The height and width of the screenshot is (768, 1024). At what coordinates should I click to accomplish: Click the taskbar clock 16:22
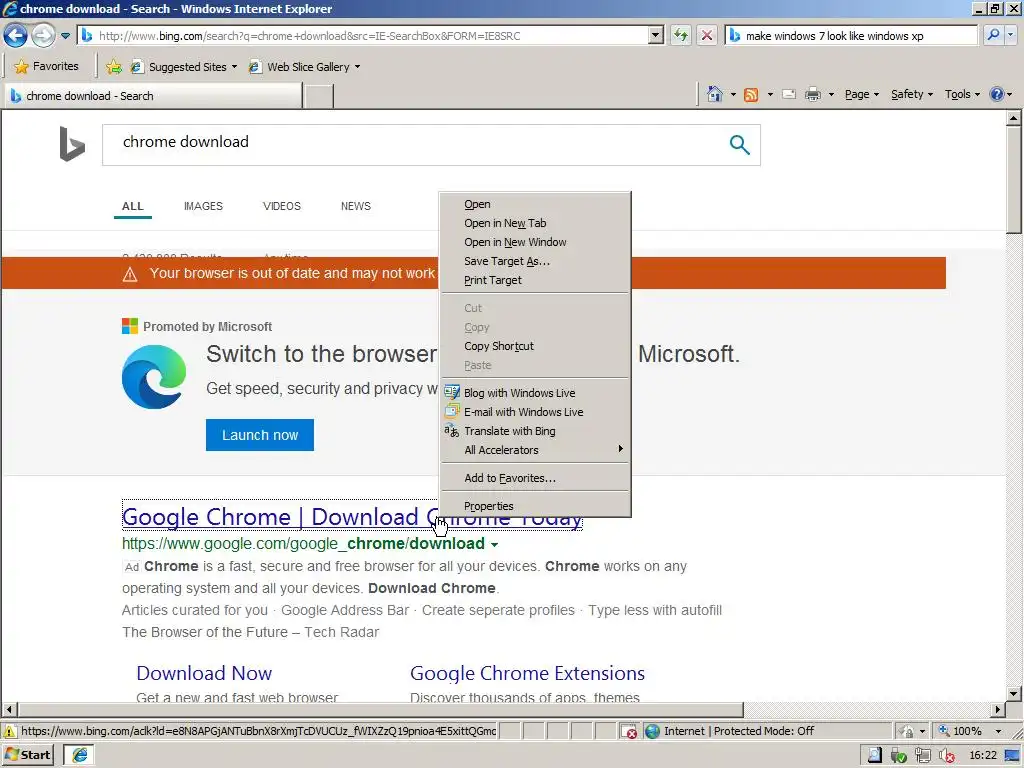tap(983, 756)
